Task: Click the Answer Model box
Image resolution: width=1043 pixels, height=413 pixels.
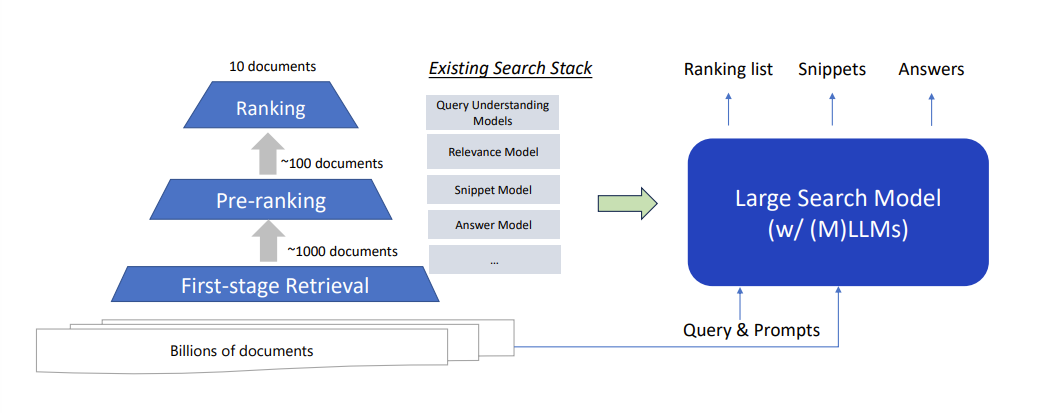Action: (493, 225)
